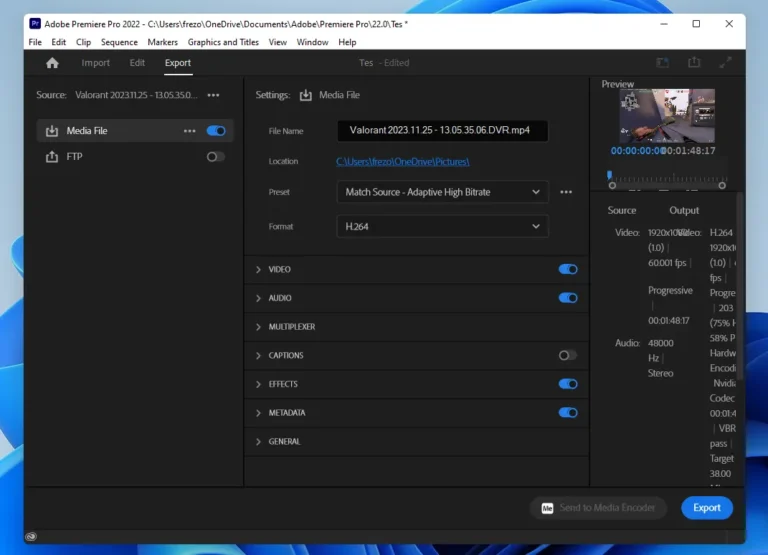Open the Help menu

(347, 42)
